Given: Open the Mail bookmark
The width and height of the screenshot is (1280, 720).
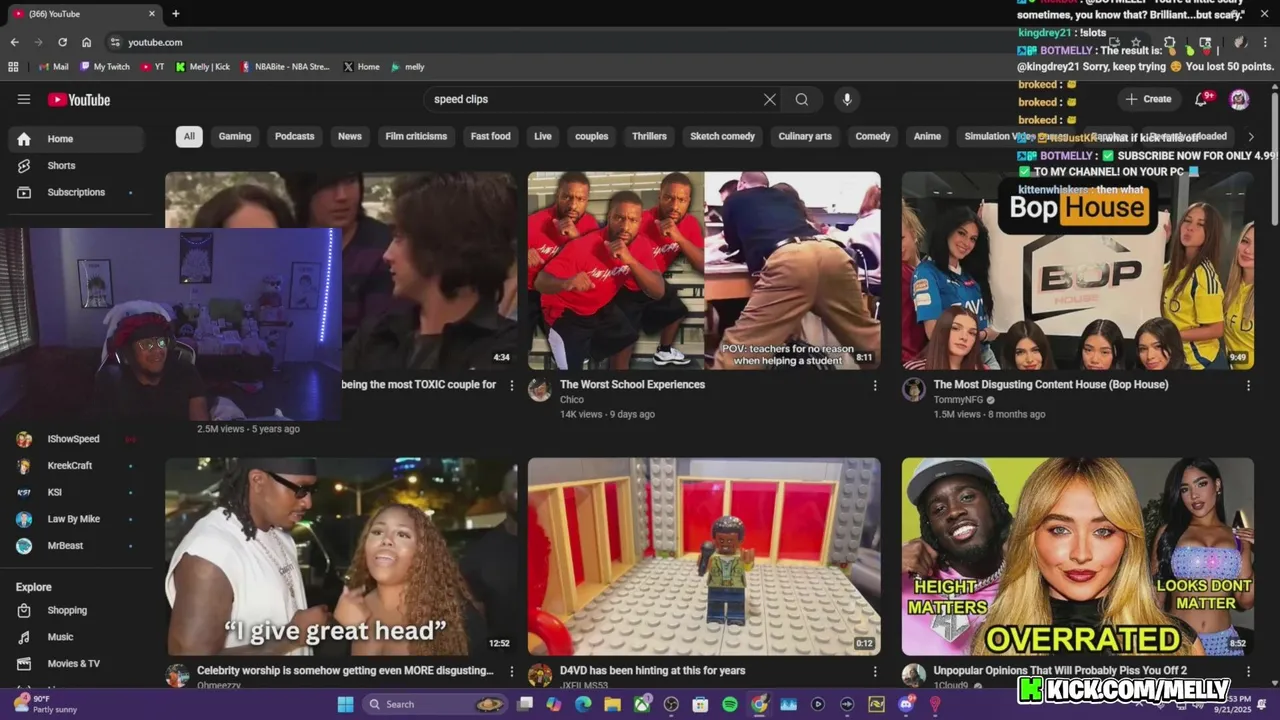Looking at the screenshot, I should click(54, 67).
